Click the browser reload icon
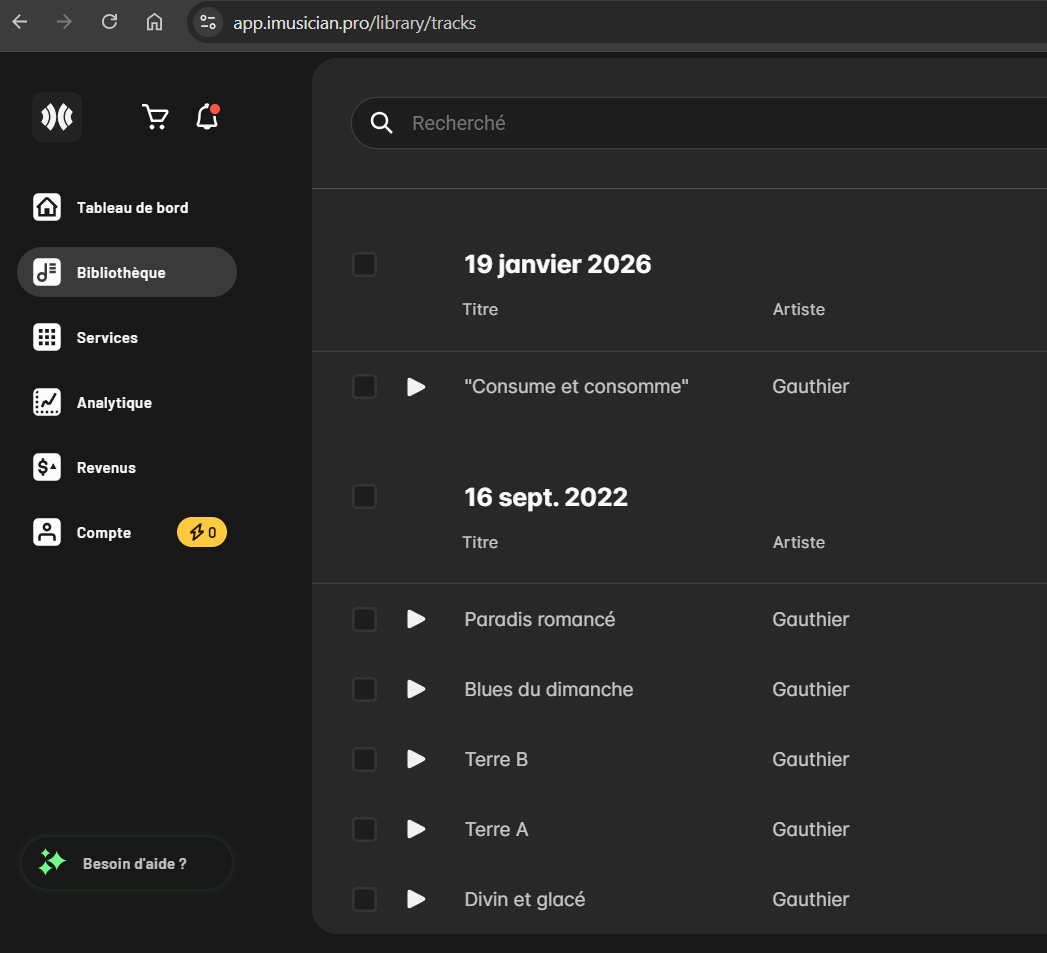Image resolution: width=1047 pixels, height=953 pixels. click(x=110, y=22)
